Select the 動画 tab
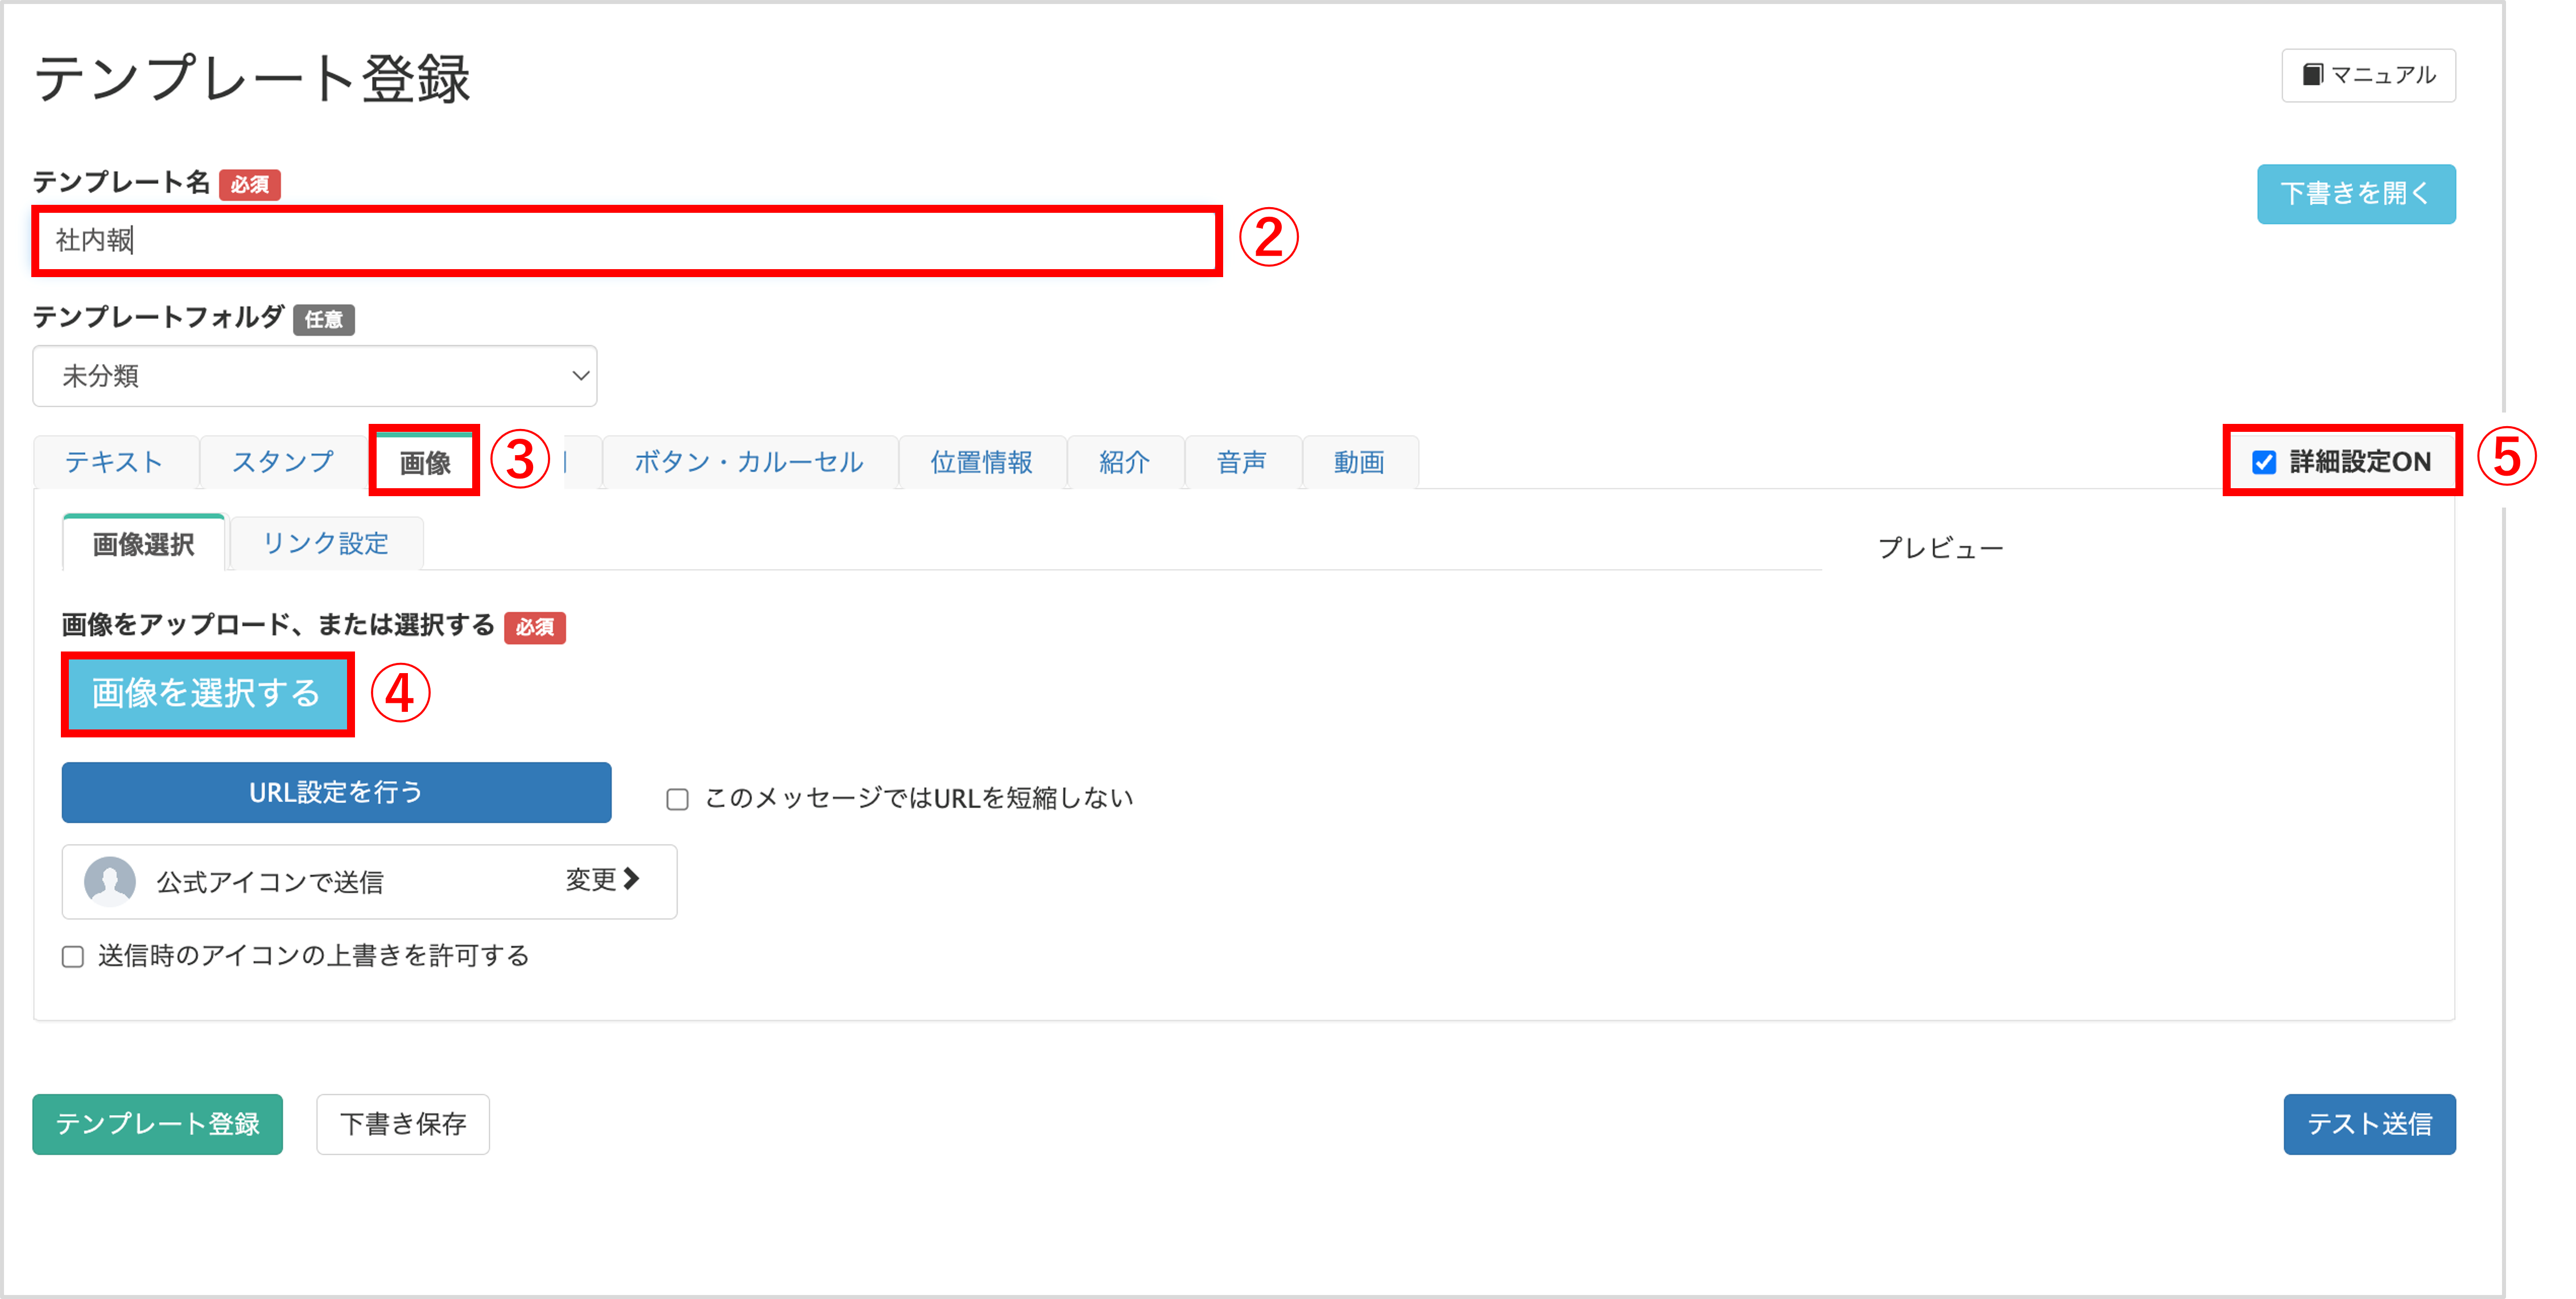 coord(1360,462)
